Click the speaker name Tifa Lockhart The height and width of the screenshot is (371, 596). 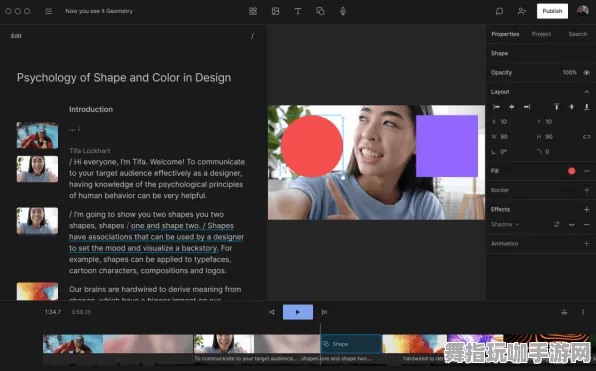click(x=90, y=151)
